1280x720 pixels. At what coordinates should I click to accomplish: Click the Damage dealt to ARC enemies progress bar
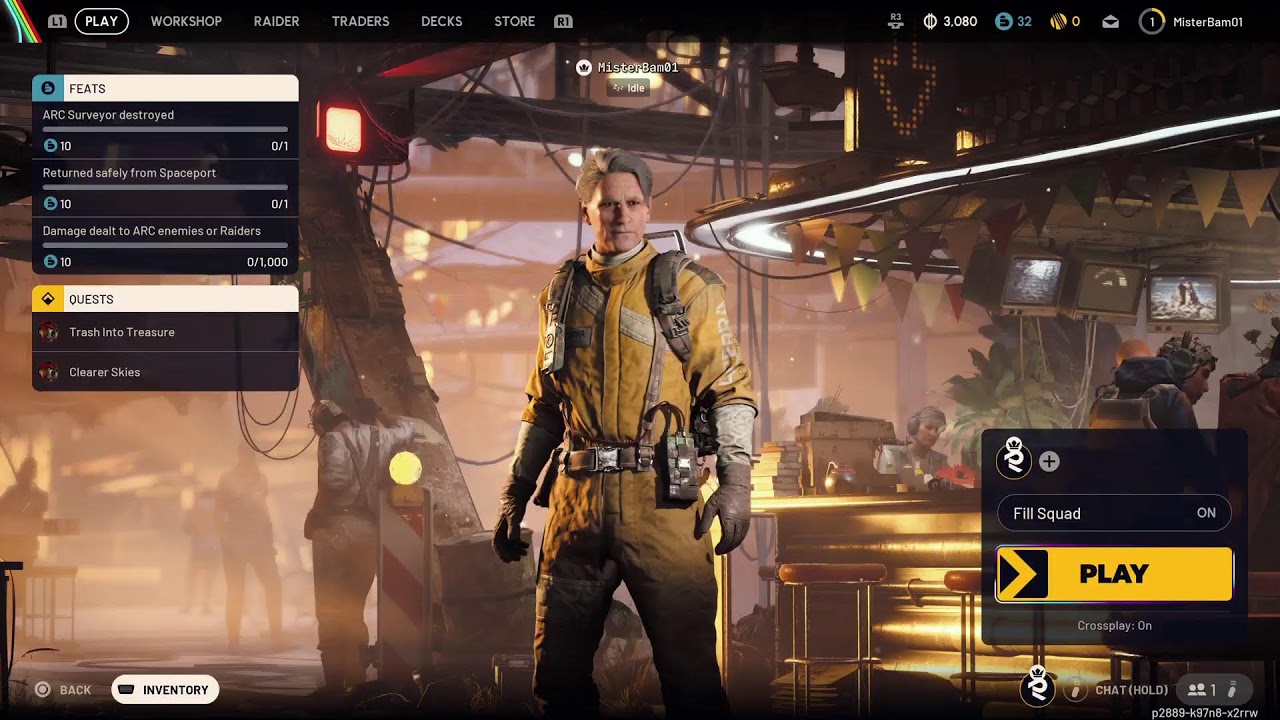(165, 246)
